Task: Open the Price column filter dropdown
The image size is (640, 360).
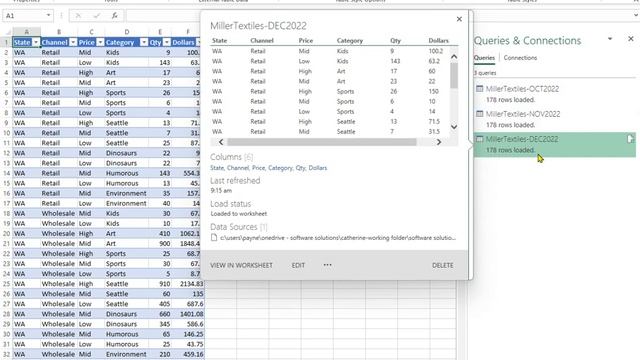Action: point(100,42)
